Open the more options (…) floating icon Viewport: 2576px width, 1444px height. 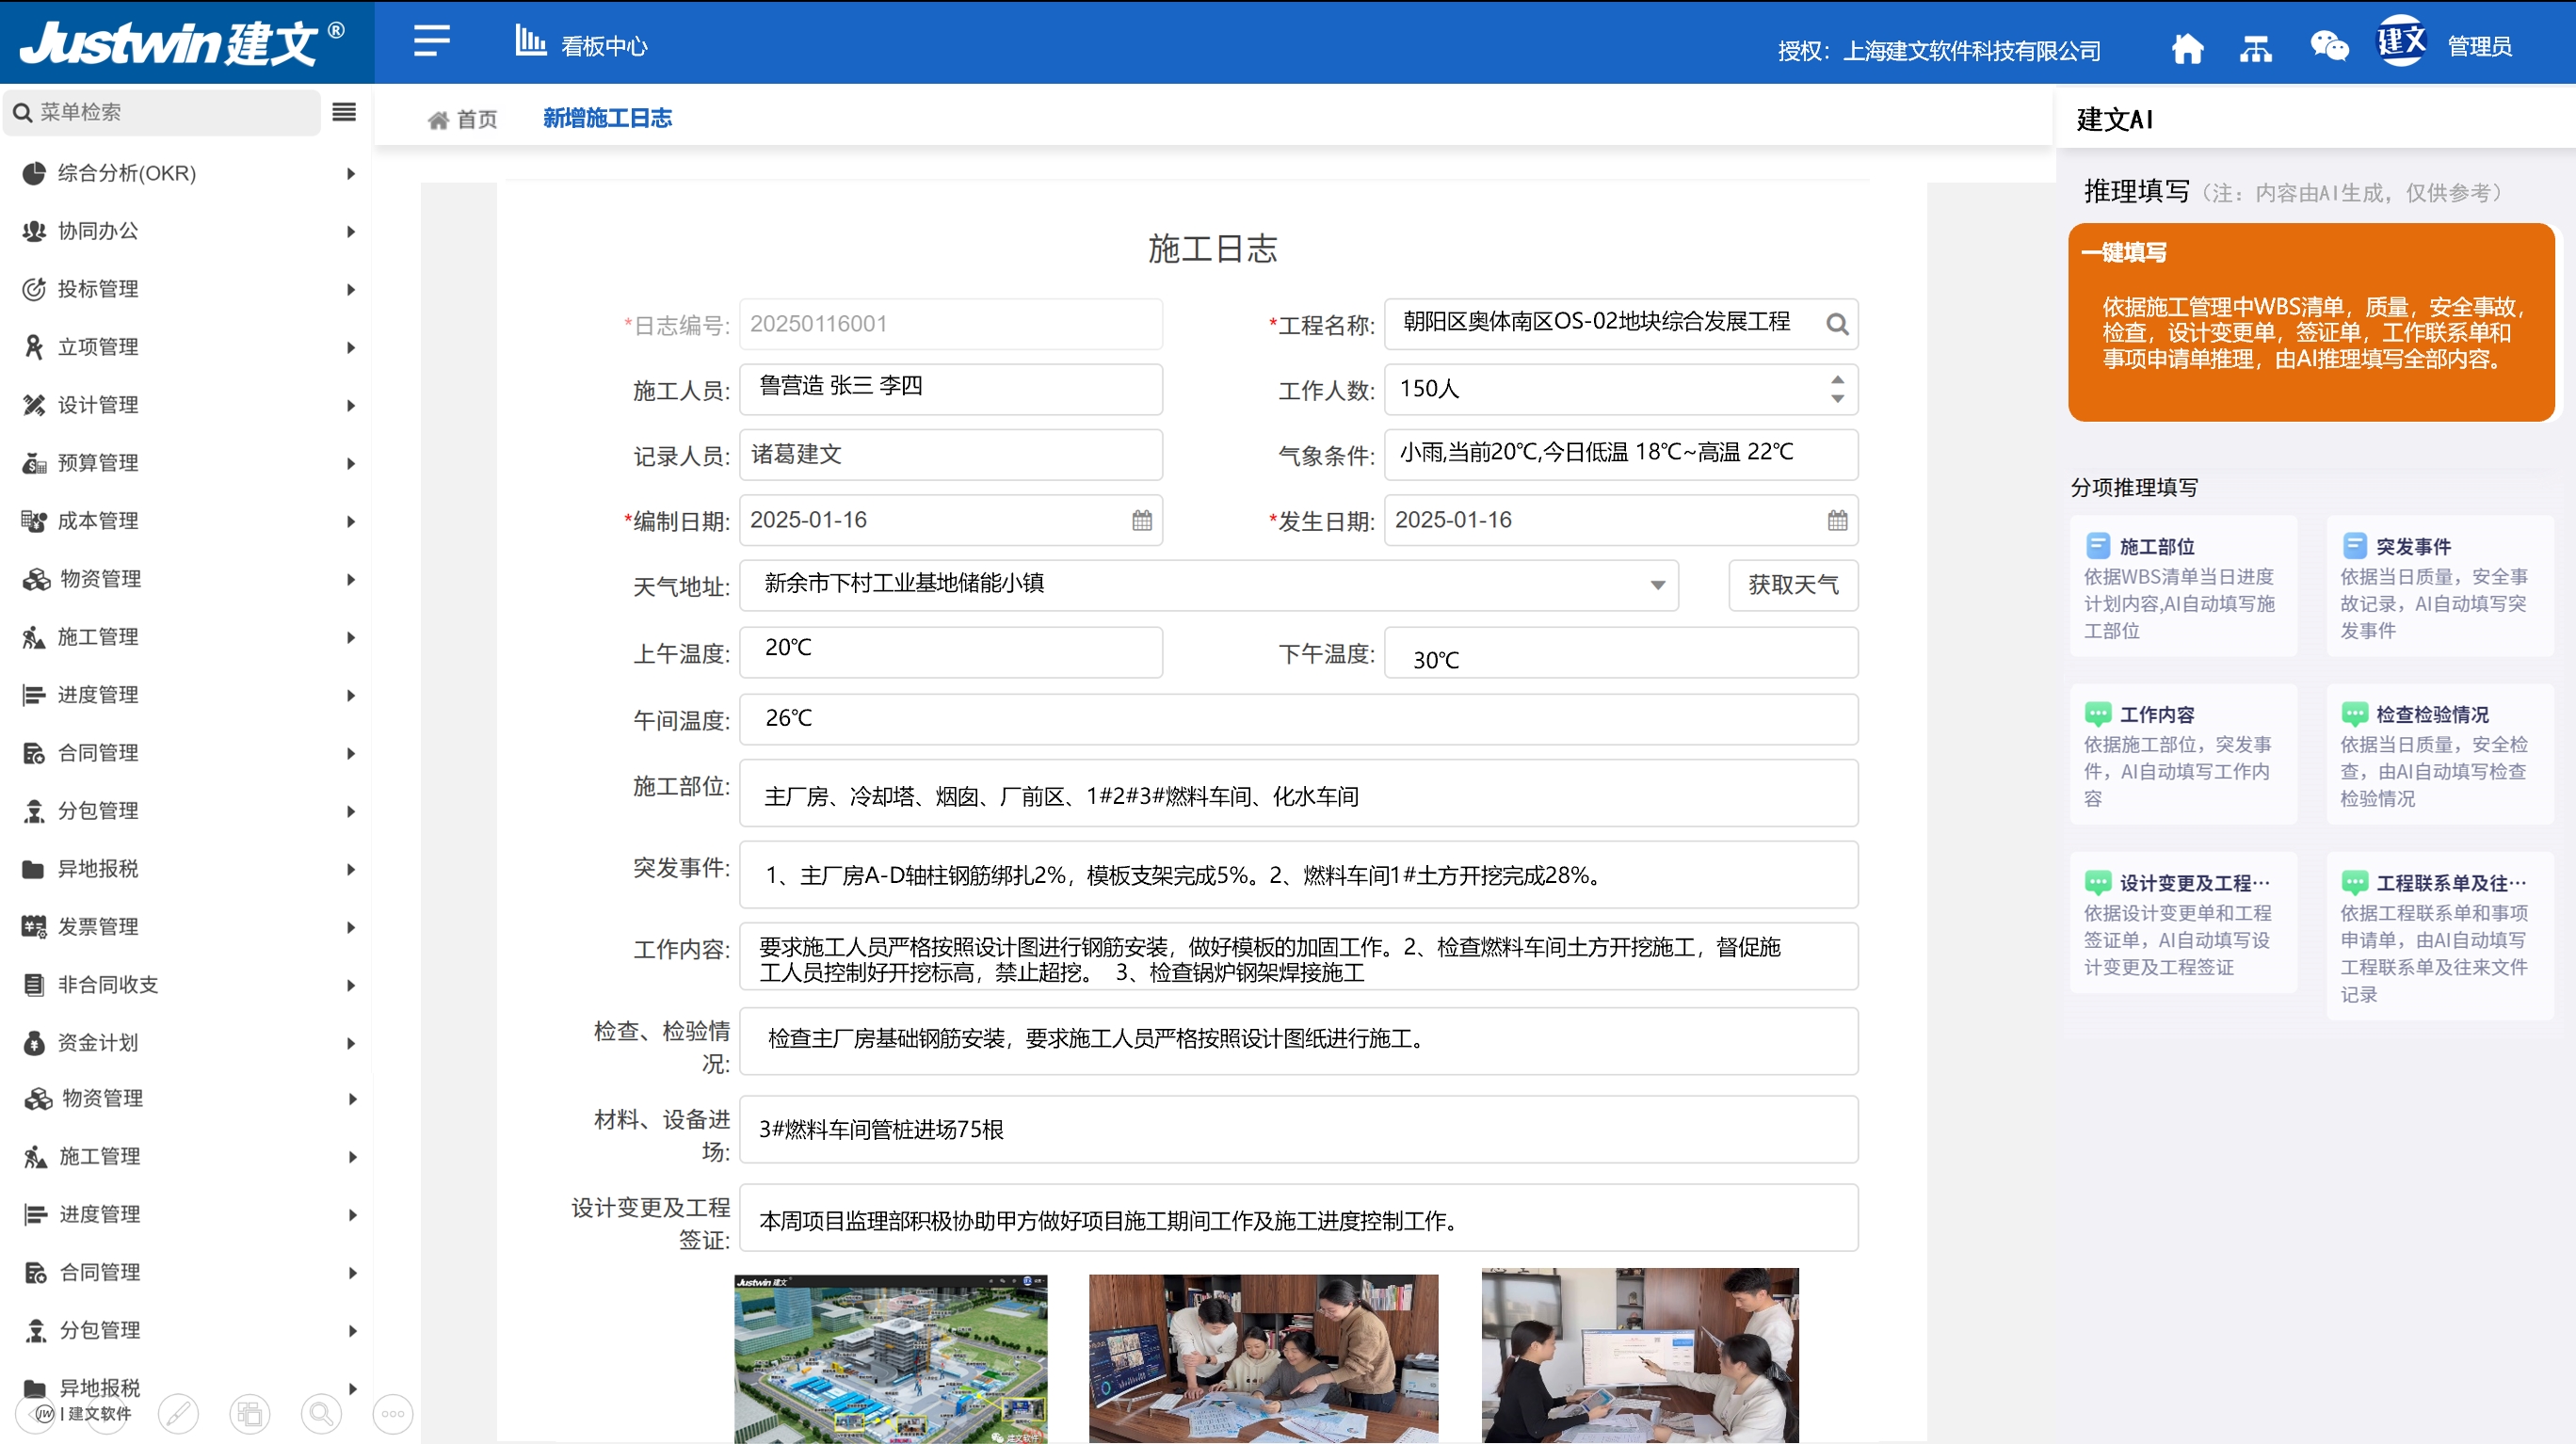392,1414
